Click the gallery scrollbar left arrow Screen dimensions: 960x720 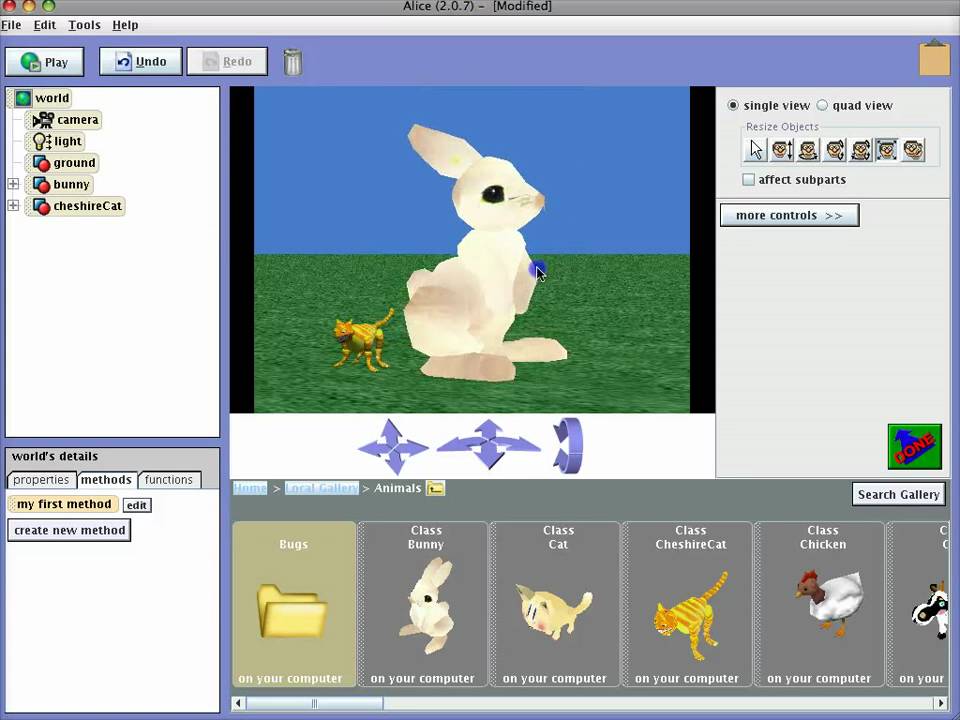click(x=239, y=703)
